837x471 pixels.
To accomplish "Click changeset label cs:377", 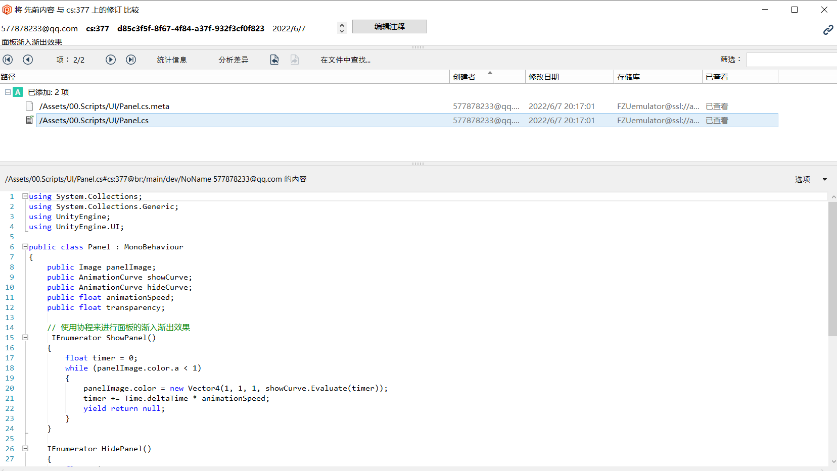I will click(97, 28).
